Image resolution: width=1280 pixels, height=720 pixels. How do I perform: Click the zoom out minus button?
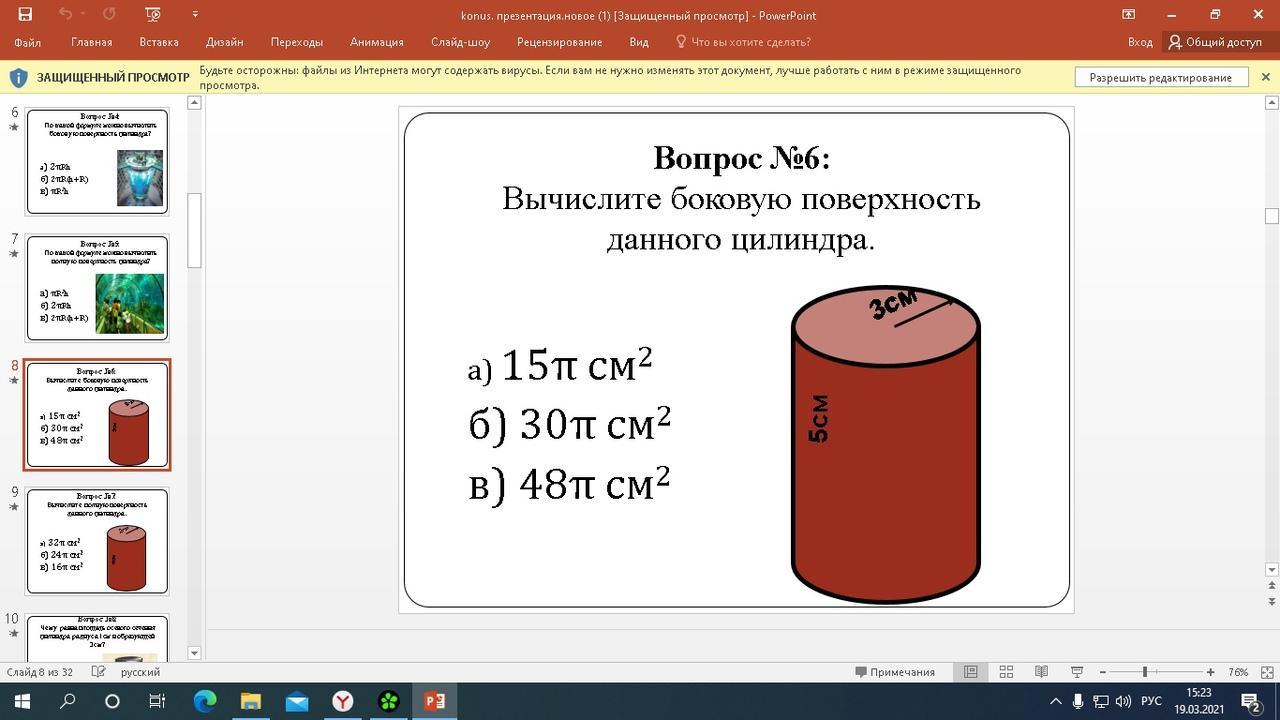[x=1103, y=672]
